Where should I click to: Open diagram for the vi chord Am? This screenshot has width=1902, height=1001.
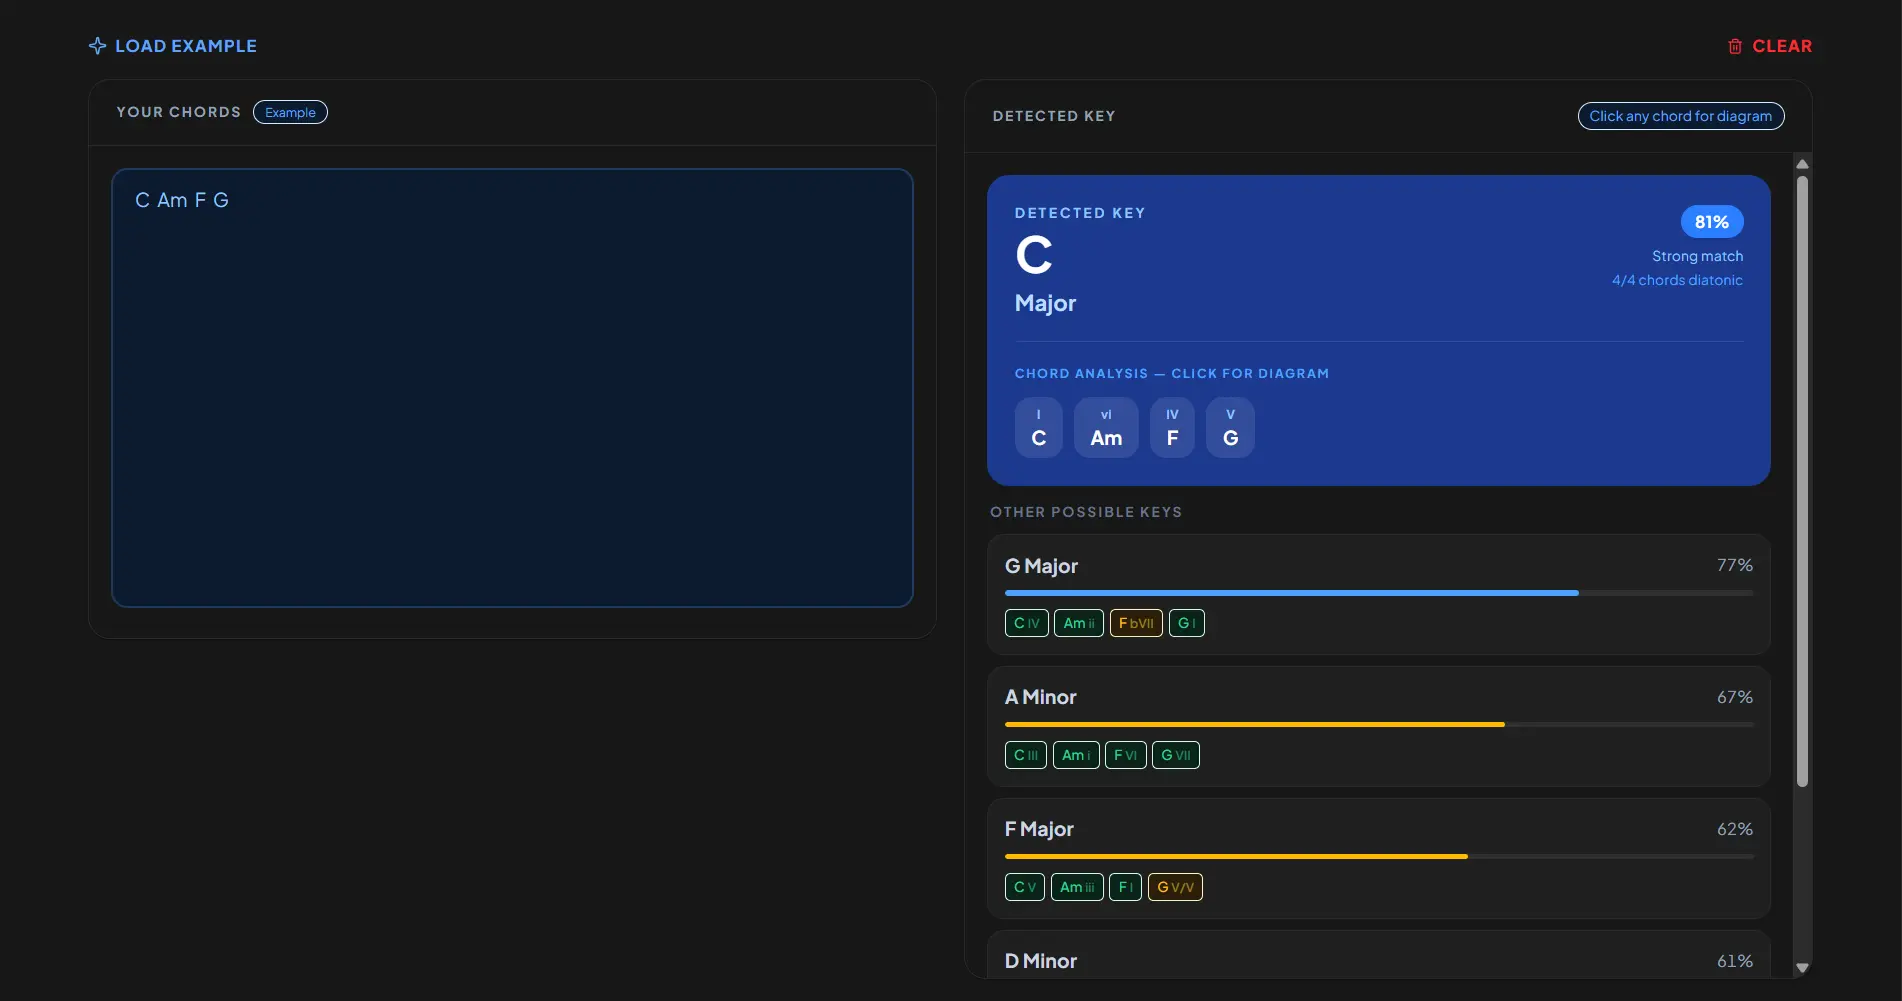point(1106,428)
